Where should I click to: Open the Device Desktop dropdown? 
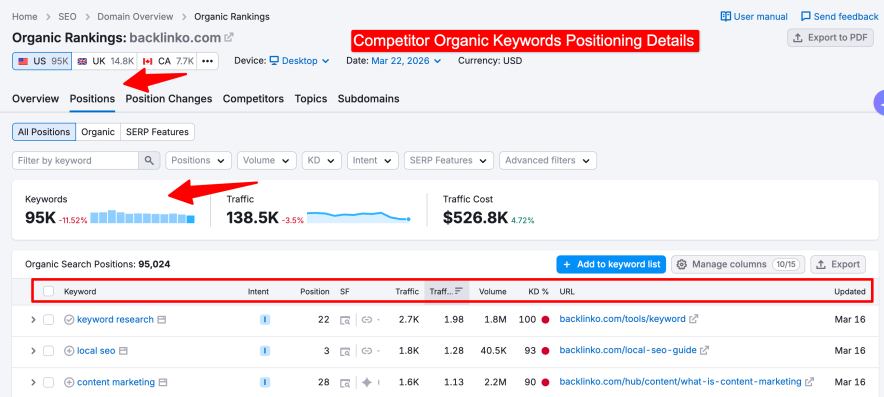point(299,61)
